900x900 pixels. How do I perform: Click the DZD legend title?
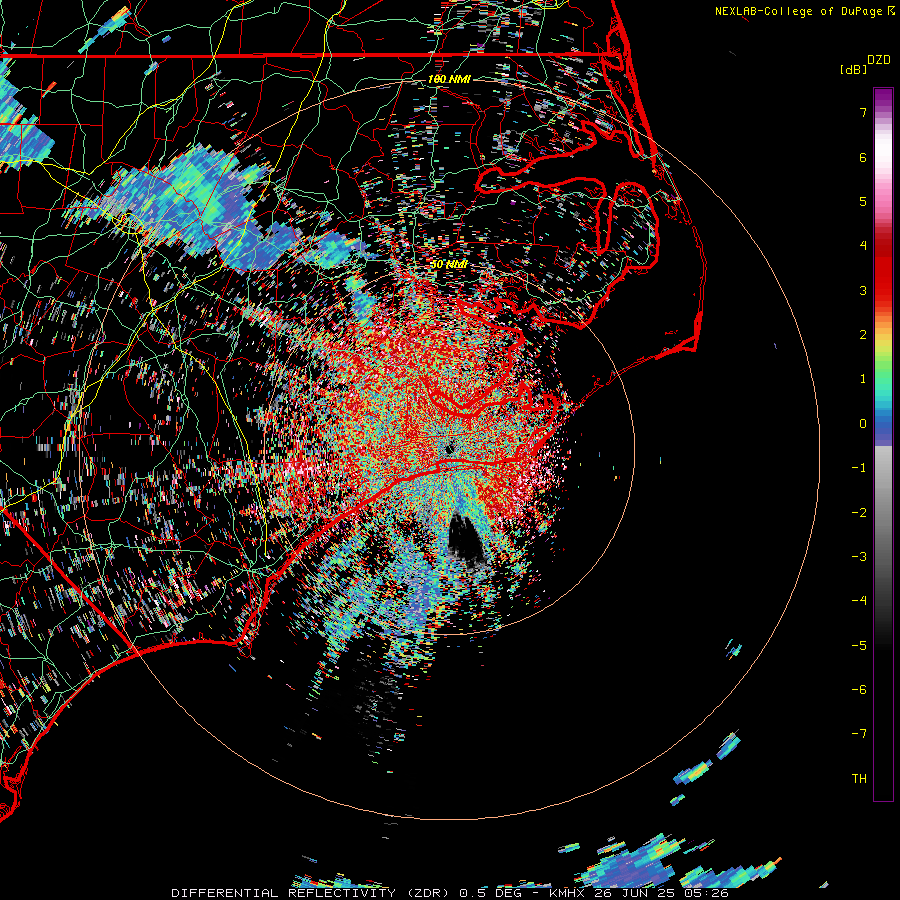click(879, 60)
